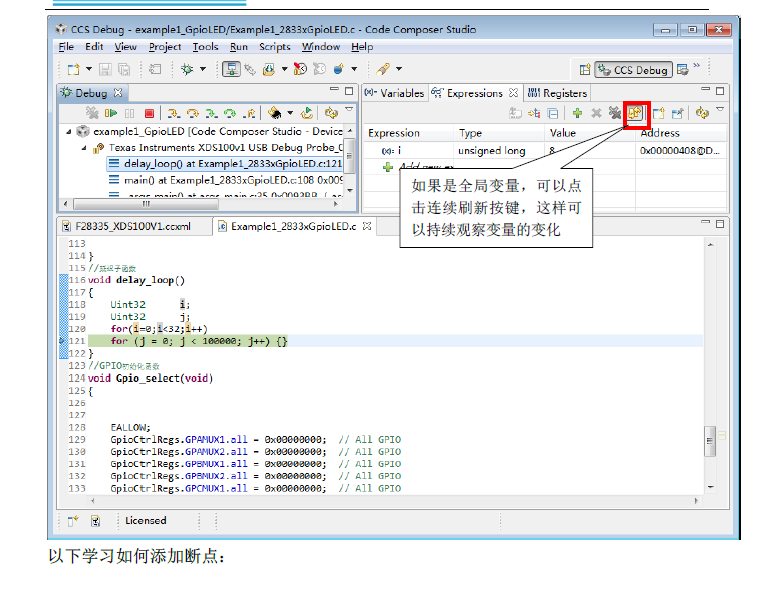Click the flashlight Search icon
Image resolution: width=777 pixels, height=598 pixels.
pos(383,69)
